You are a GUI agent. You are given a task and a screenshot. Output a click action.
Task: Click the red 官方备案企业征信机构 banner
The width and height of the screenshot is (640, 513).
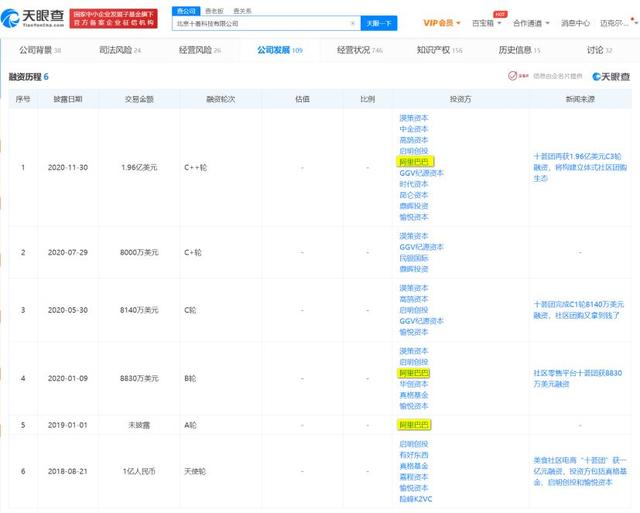point(113,19)
